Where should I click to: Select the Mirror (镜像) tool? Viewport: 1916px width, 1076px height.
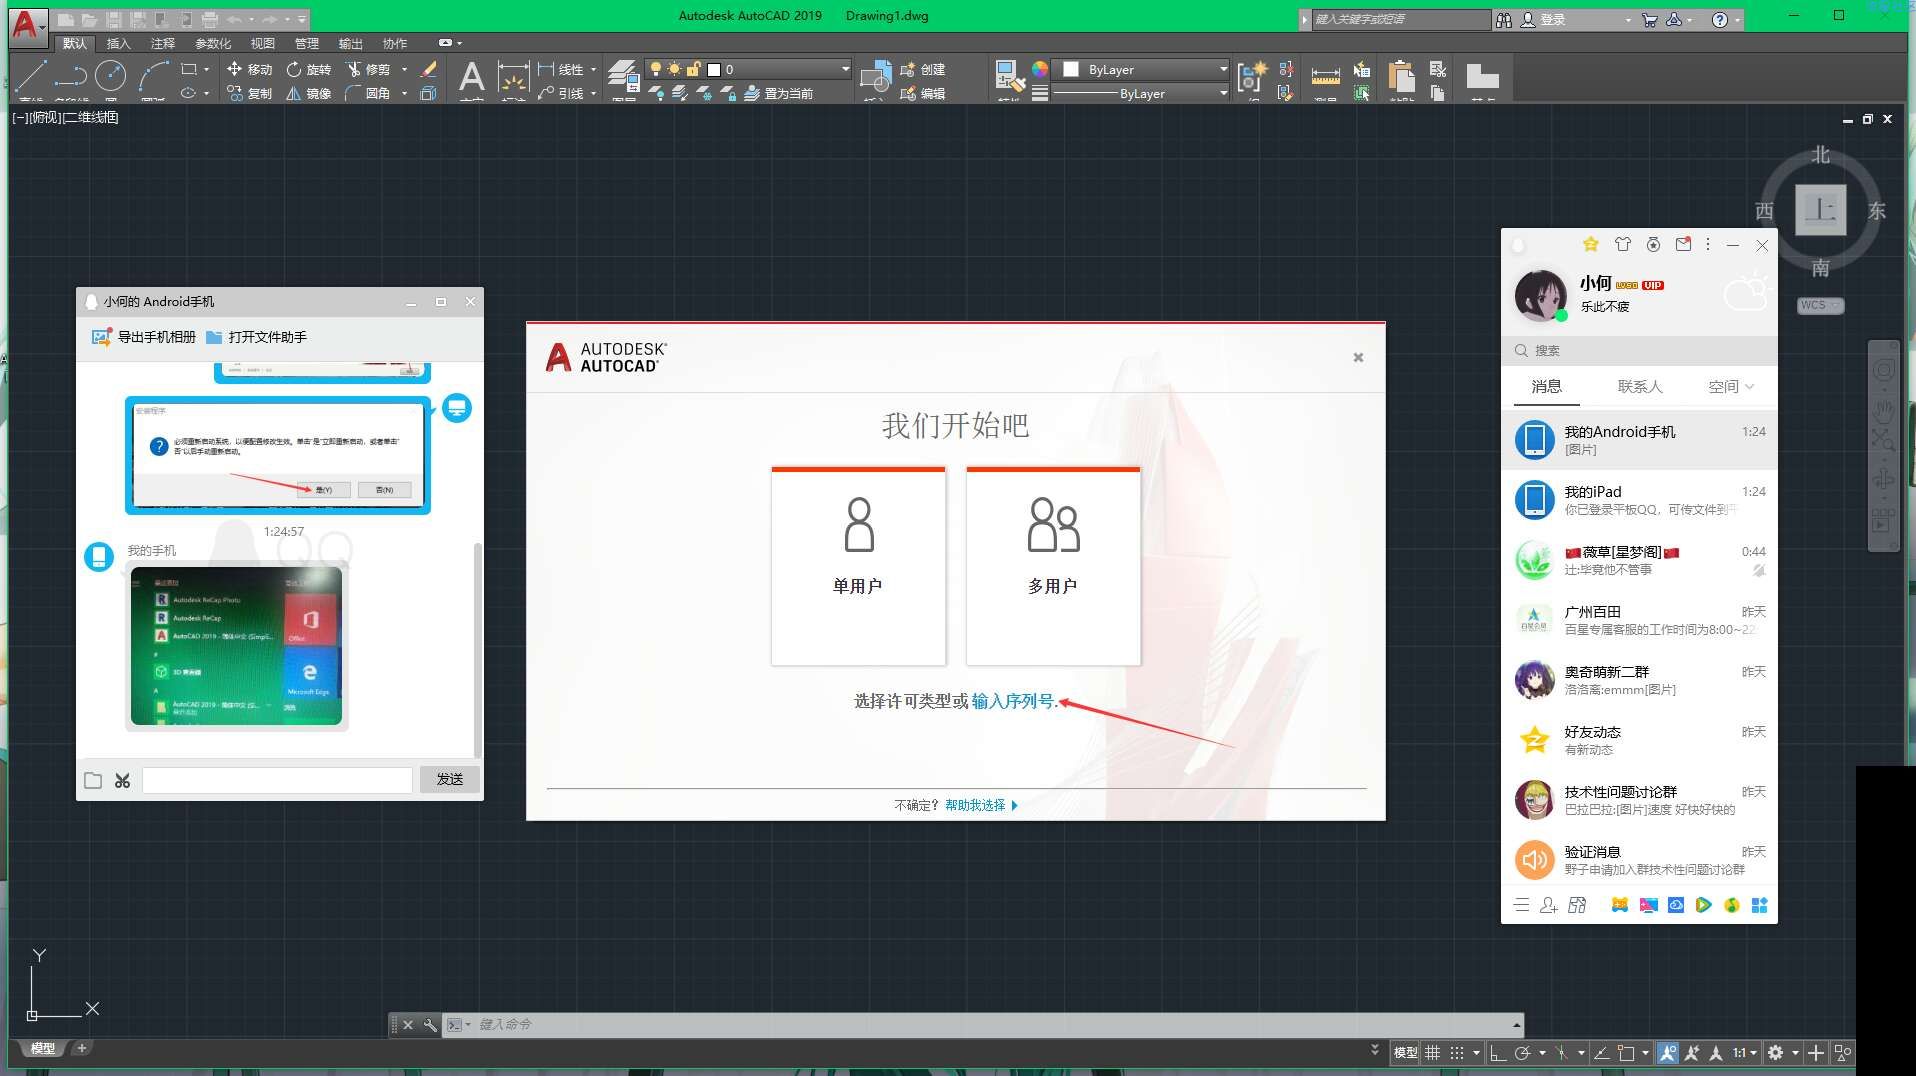[x=308, y=93]
